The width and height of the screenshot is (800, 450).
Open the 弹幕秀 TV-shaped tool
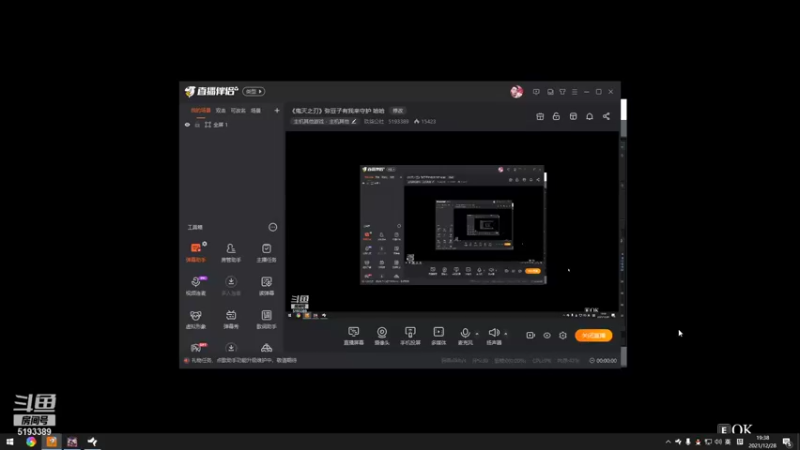click(231, 319)
